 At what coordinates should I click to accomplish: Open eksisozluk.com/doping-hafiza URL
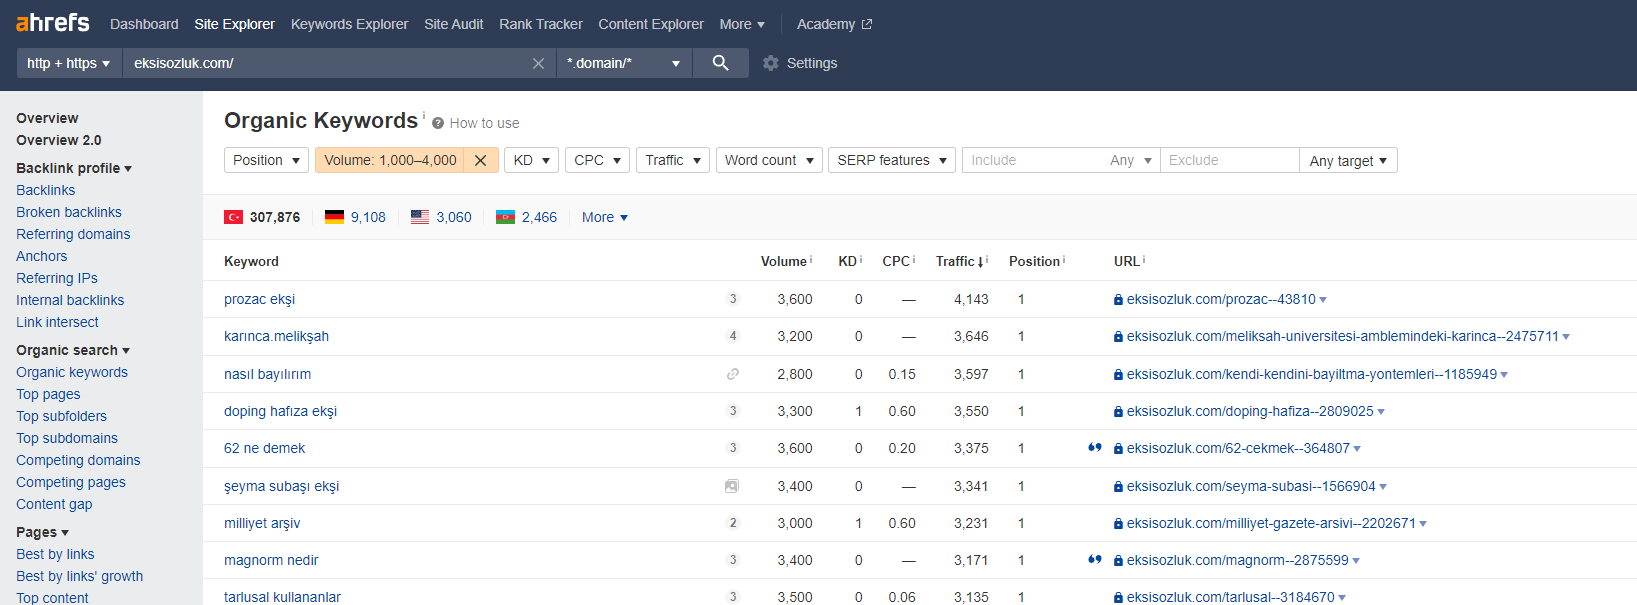pos(1250,411)
